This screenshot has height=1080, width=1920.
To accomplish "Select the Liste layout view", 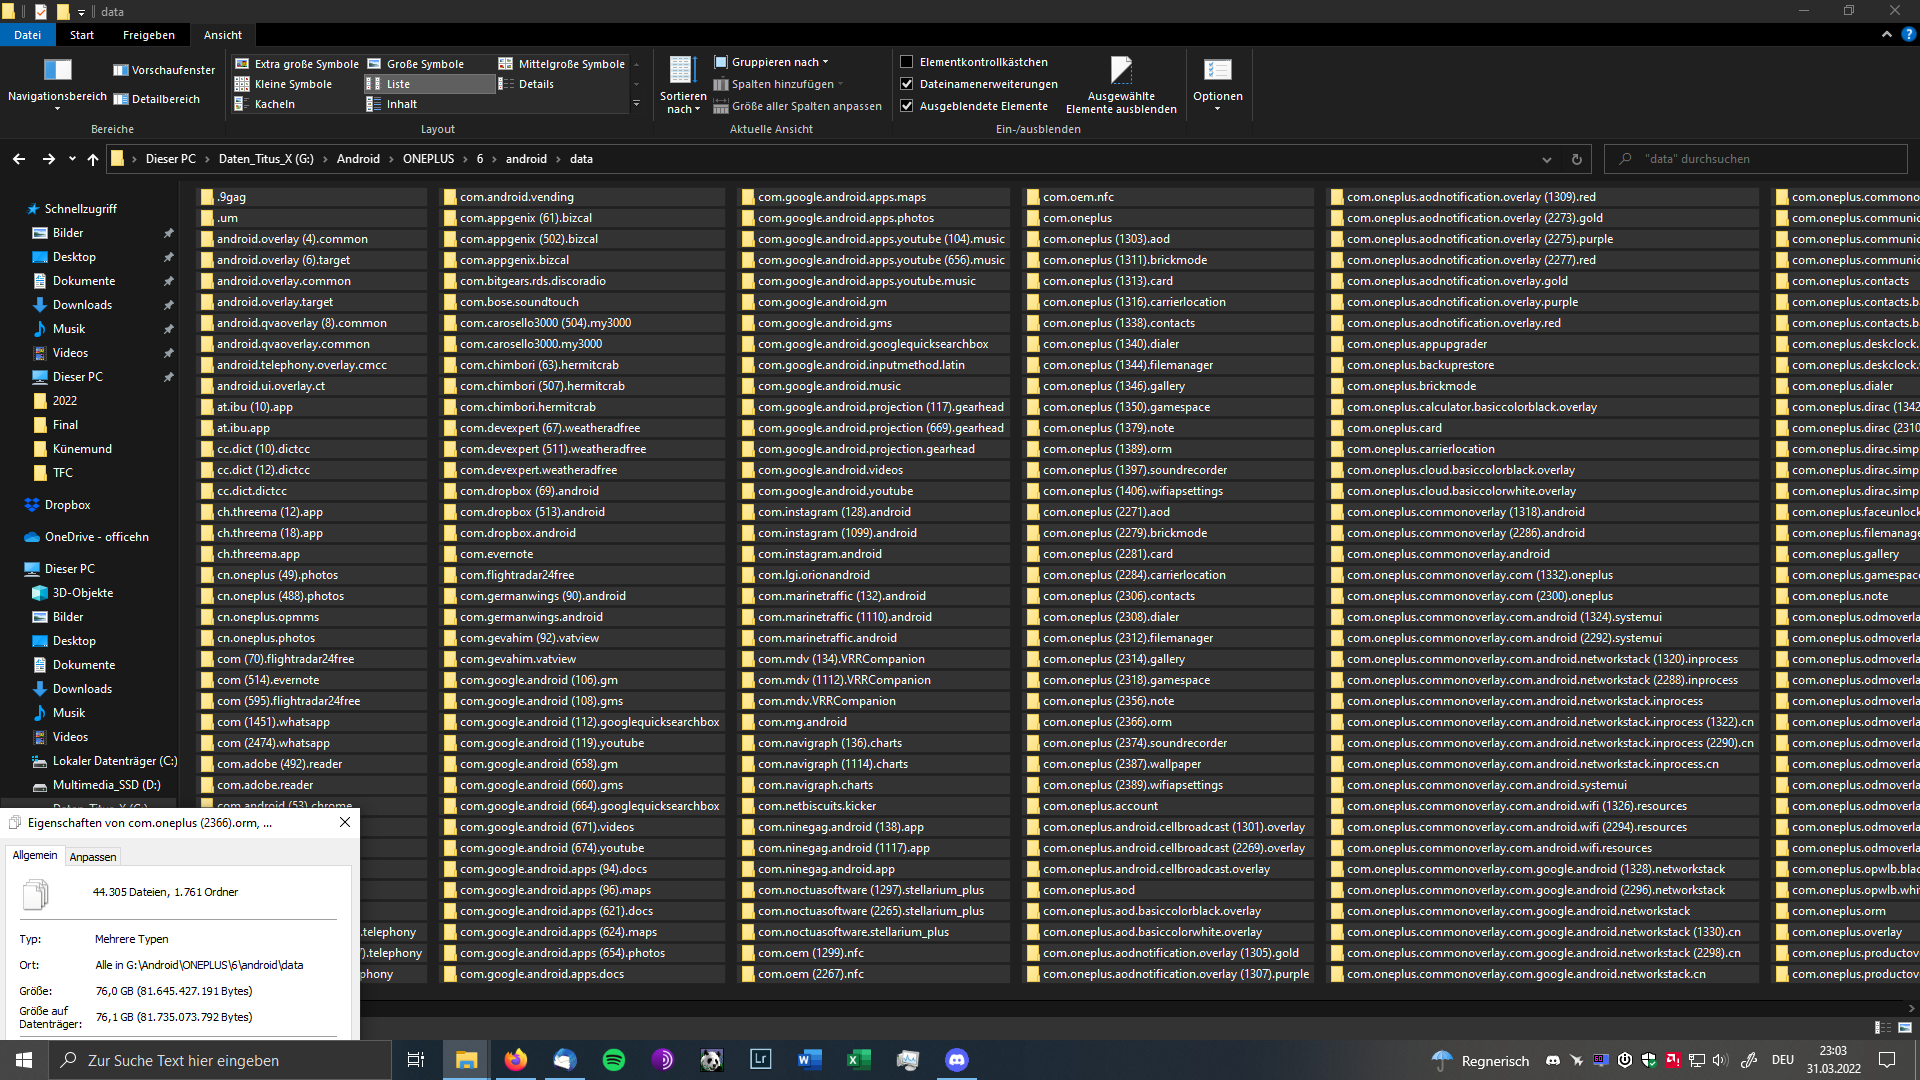I will tap(430, 84).
